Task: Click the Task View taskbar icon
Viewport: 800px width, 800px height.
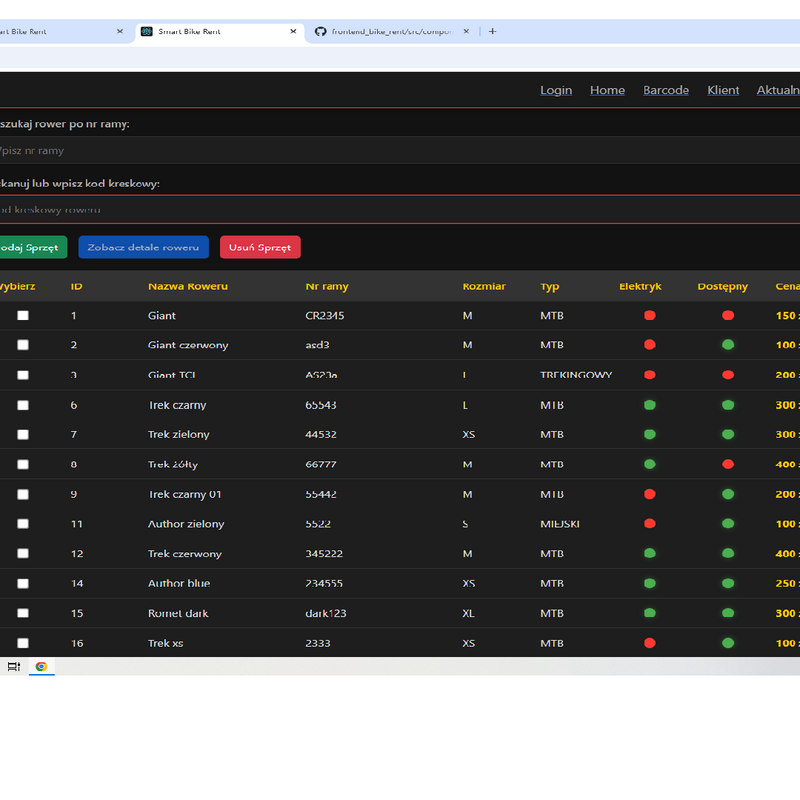Action: click(x=14, y=666)
